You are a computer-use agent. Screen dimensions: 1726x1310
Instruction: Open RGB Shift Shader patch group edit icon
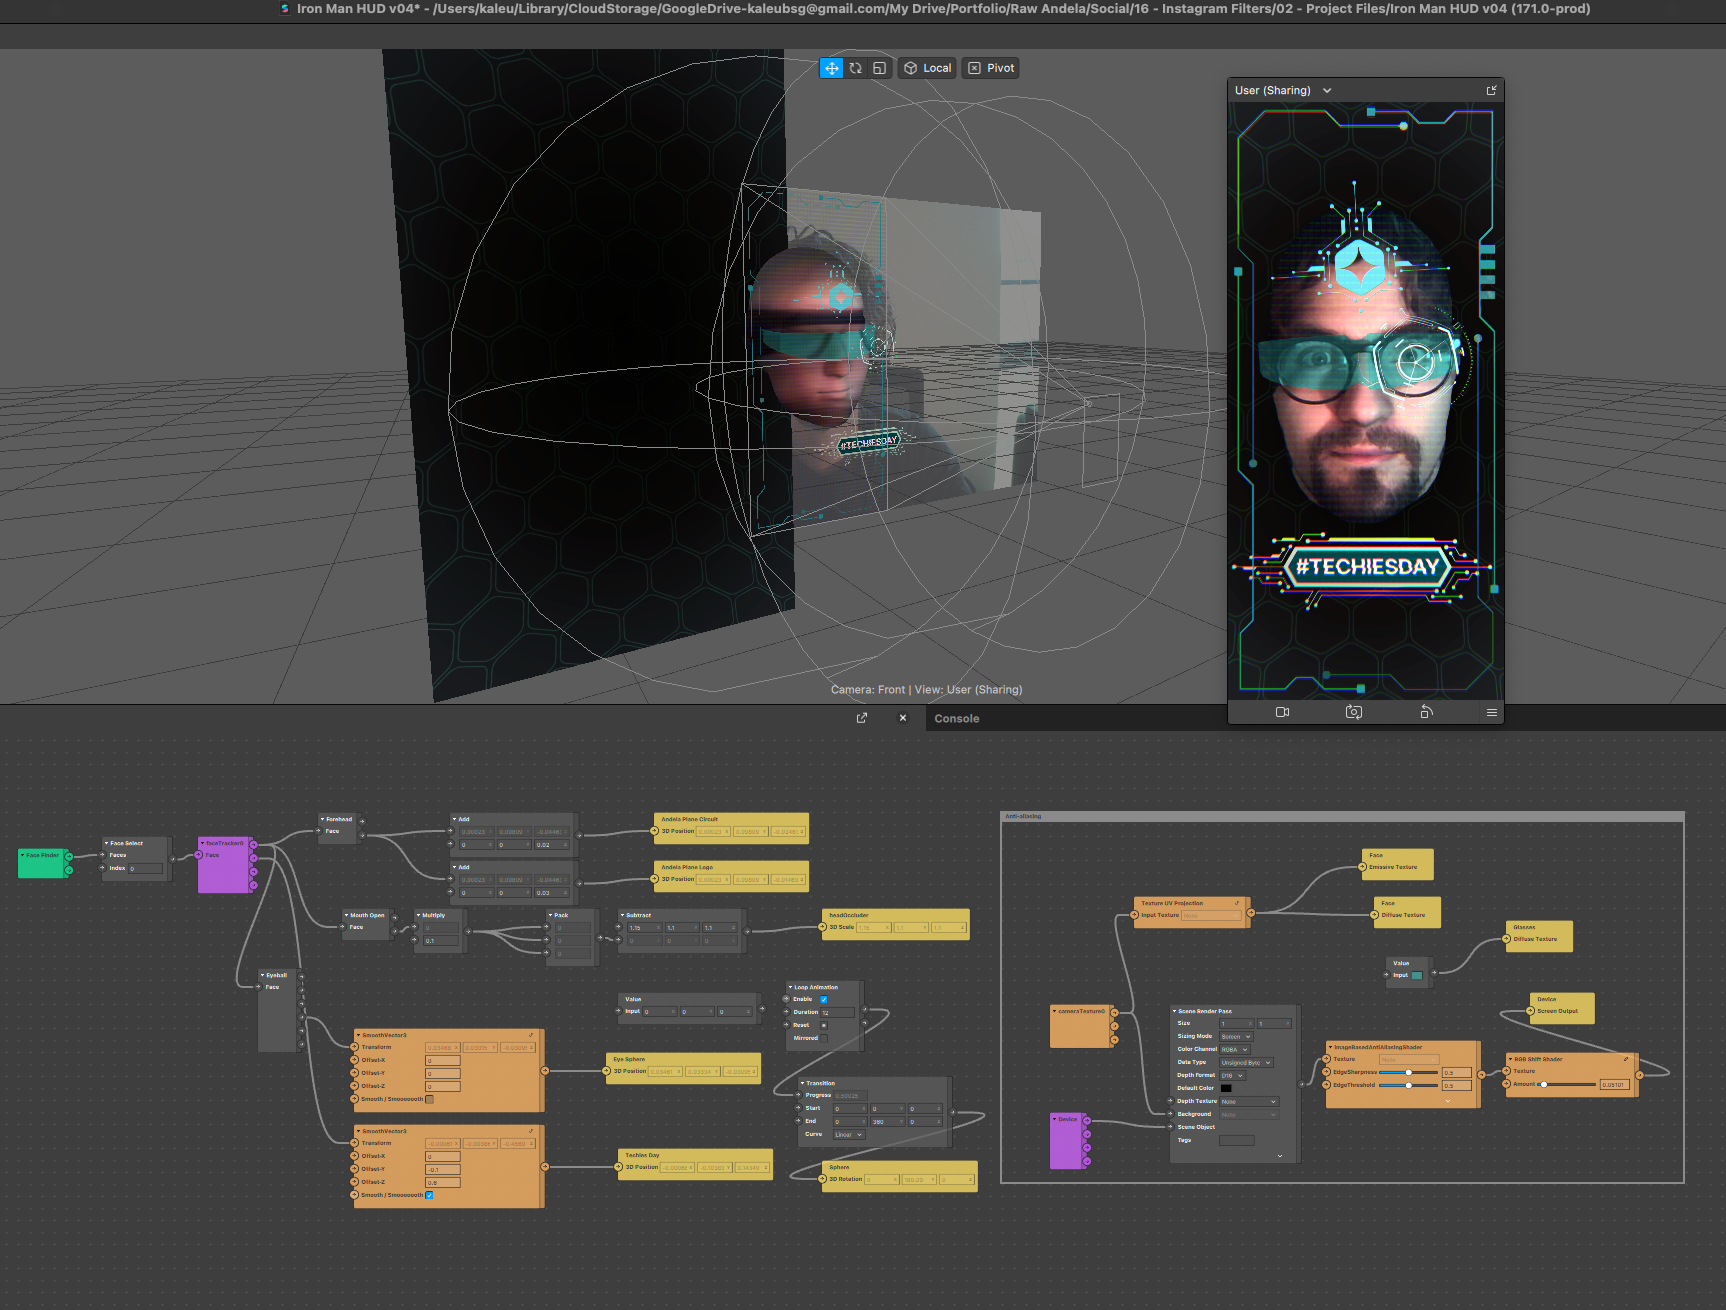(1626, 1059)
